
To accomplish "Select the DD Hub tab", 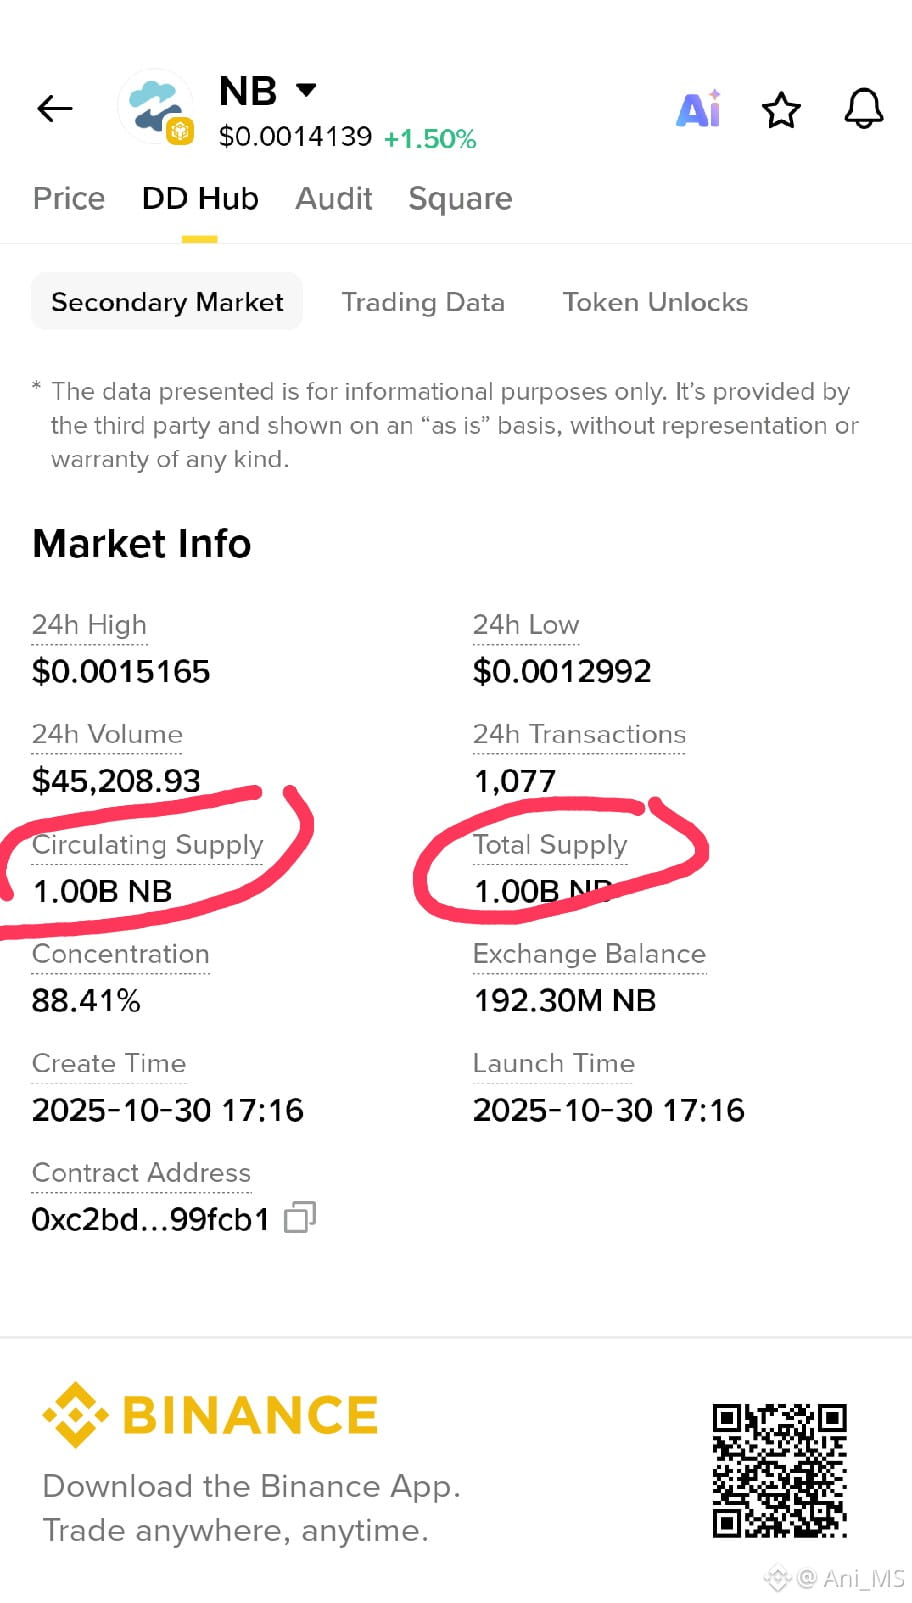I will point(200,198).
